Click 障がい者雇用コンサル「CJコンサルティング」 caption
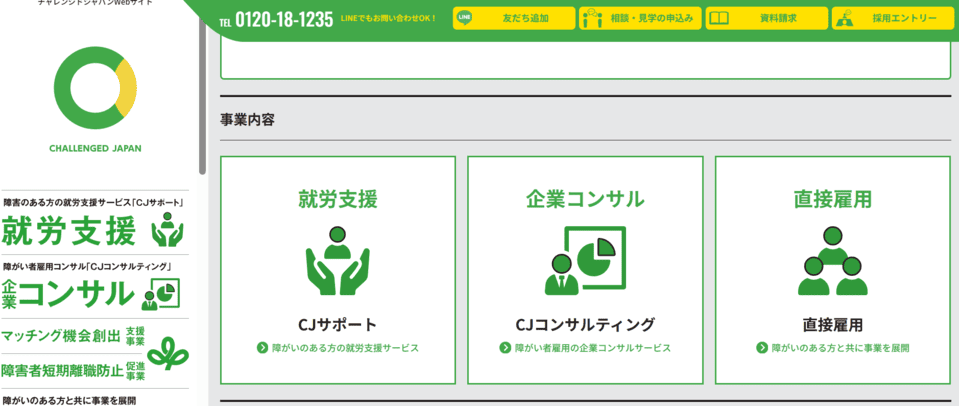Image resolution: width=959 pixels, height=406 pixels. tap(86, 267)
